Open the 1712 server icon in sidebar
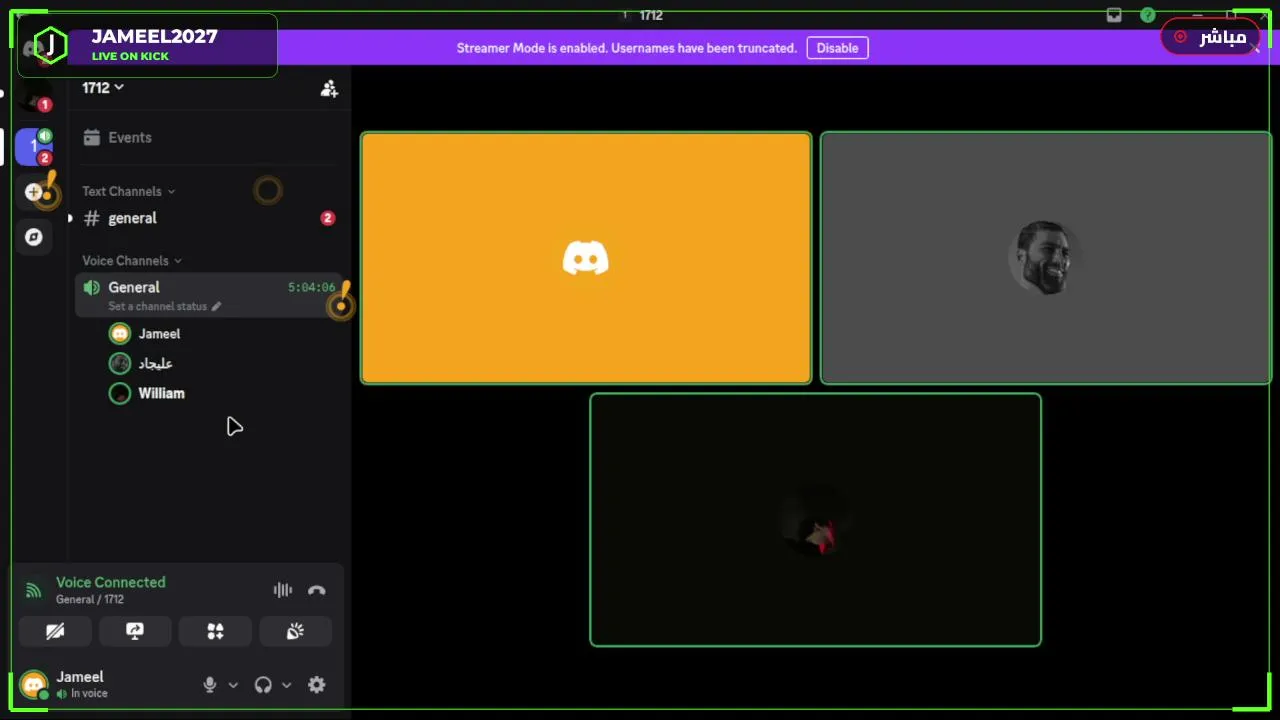Screen dimensions: 1280x720 click(x=34, y=147)
